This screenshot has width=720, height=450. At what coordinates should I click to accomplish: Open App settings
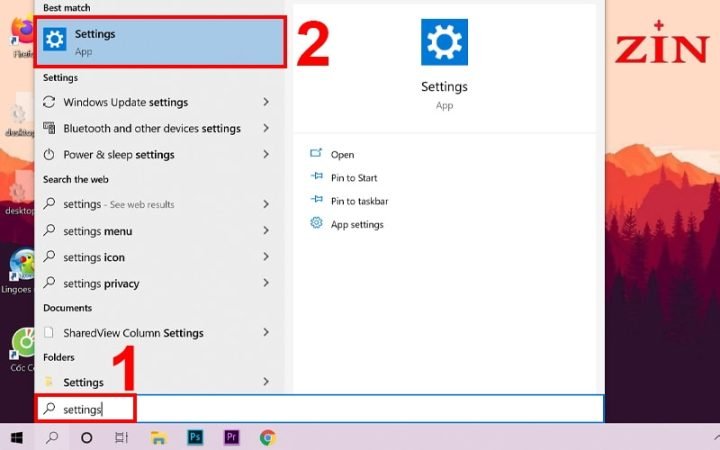tap(357, 225)
